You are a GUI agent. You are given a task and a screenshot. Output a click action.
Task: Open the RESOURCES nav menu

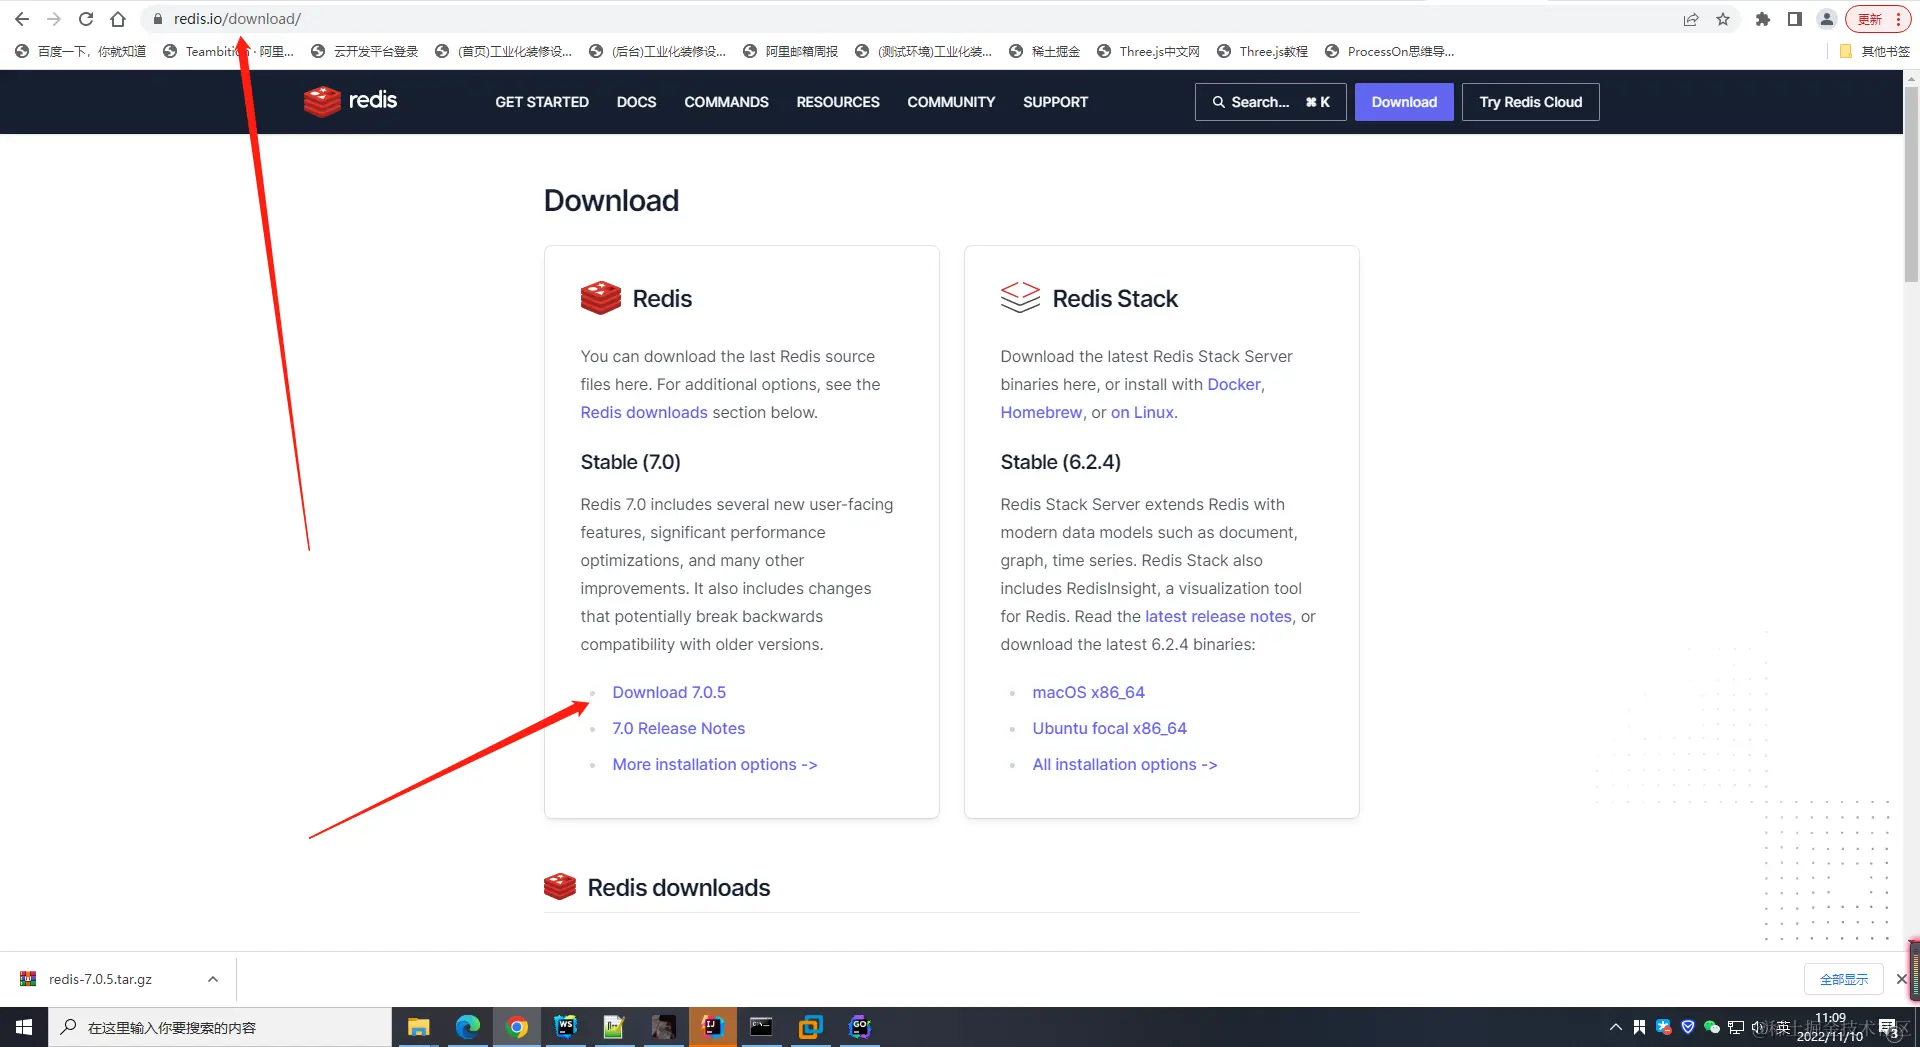click(x=838, y=102)
